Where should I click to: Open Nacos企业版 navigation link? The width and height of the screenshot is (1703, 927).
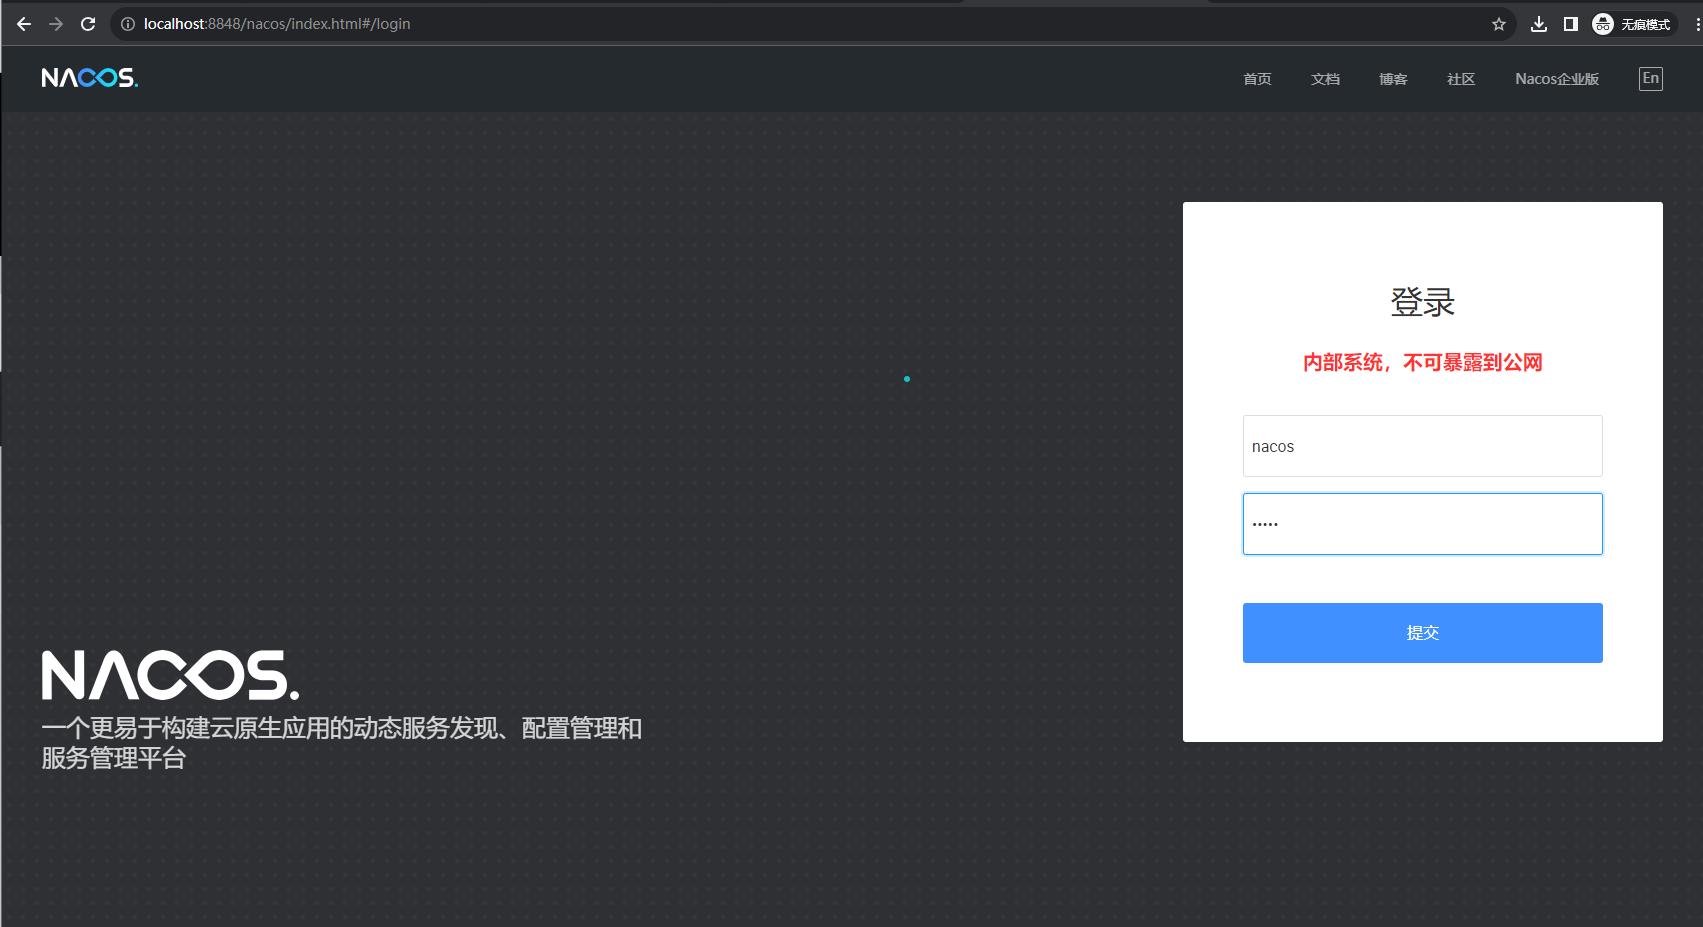[1557, 79]
